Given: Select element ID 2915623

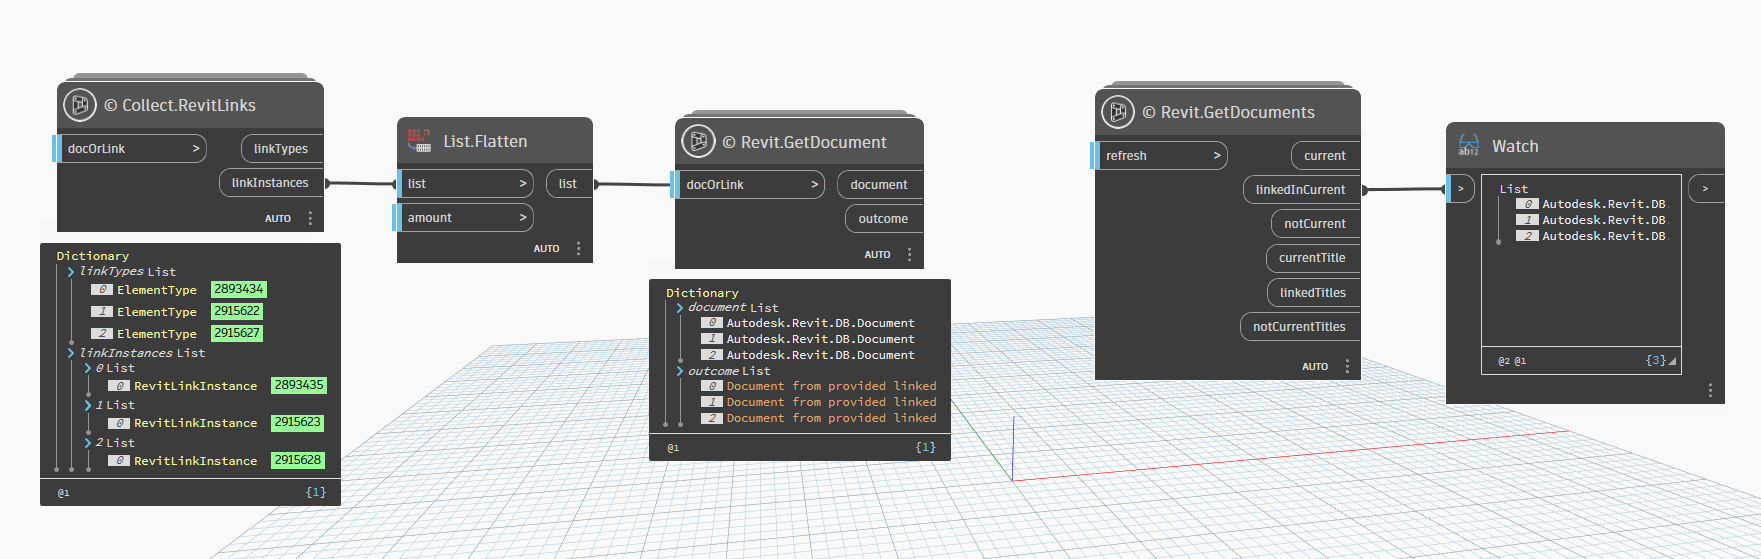Looking at the screenshot, I should [298, 422].
